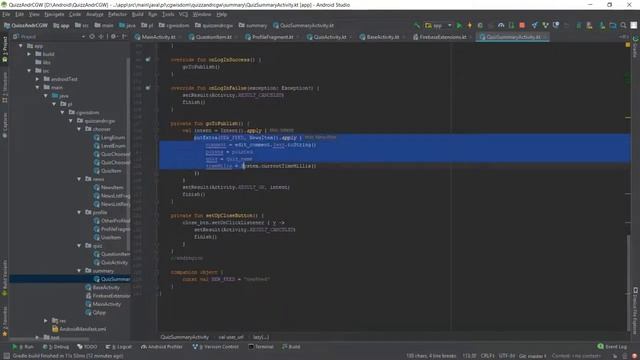Click the hide Project panel icon

coord(124,37)
